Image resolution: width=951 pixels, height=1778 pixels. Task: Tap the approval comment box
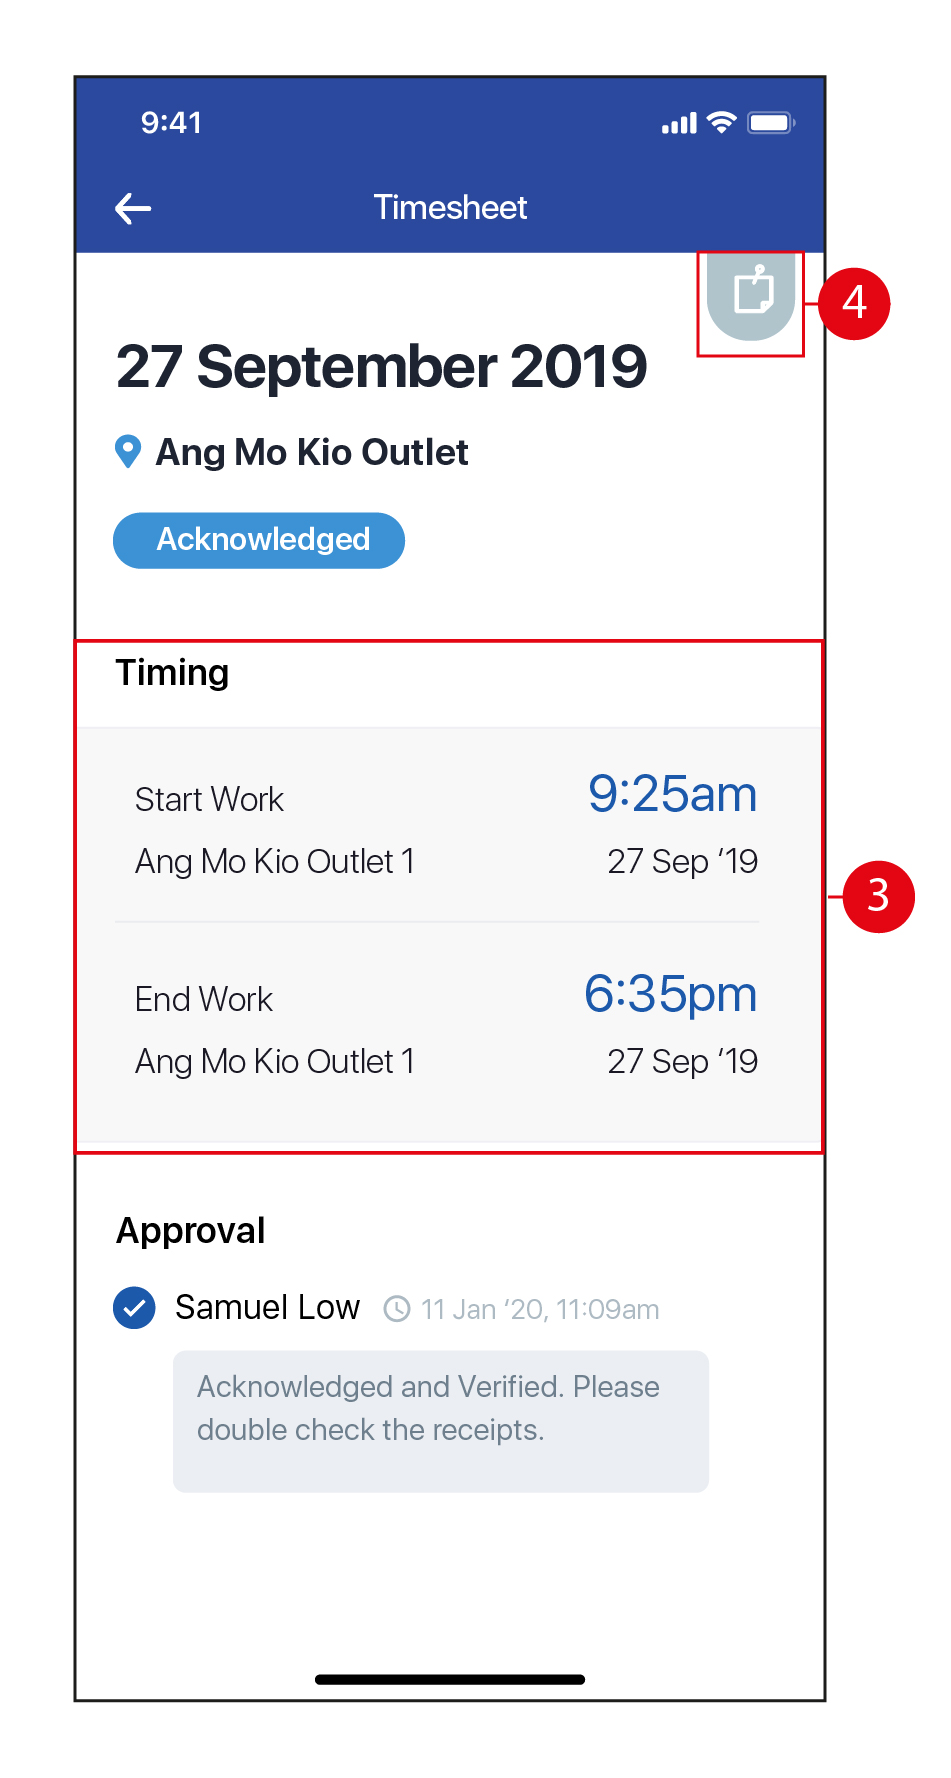point(440,1420)
